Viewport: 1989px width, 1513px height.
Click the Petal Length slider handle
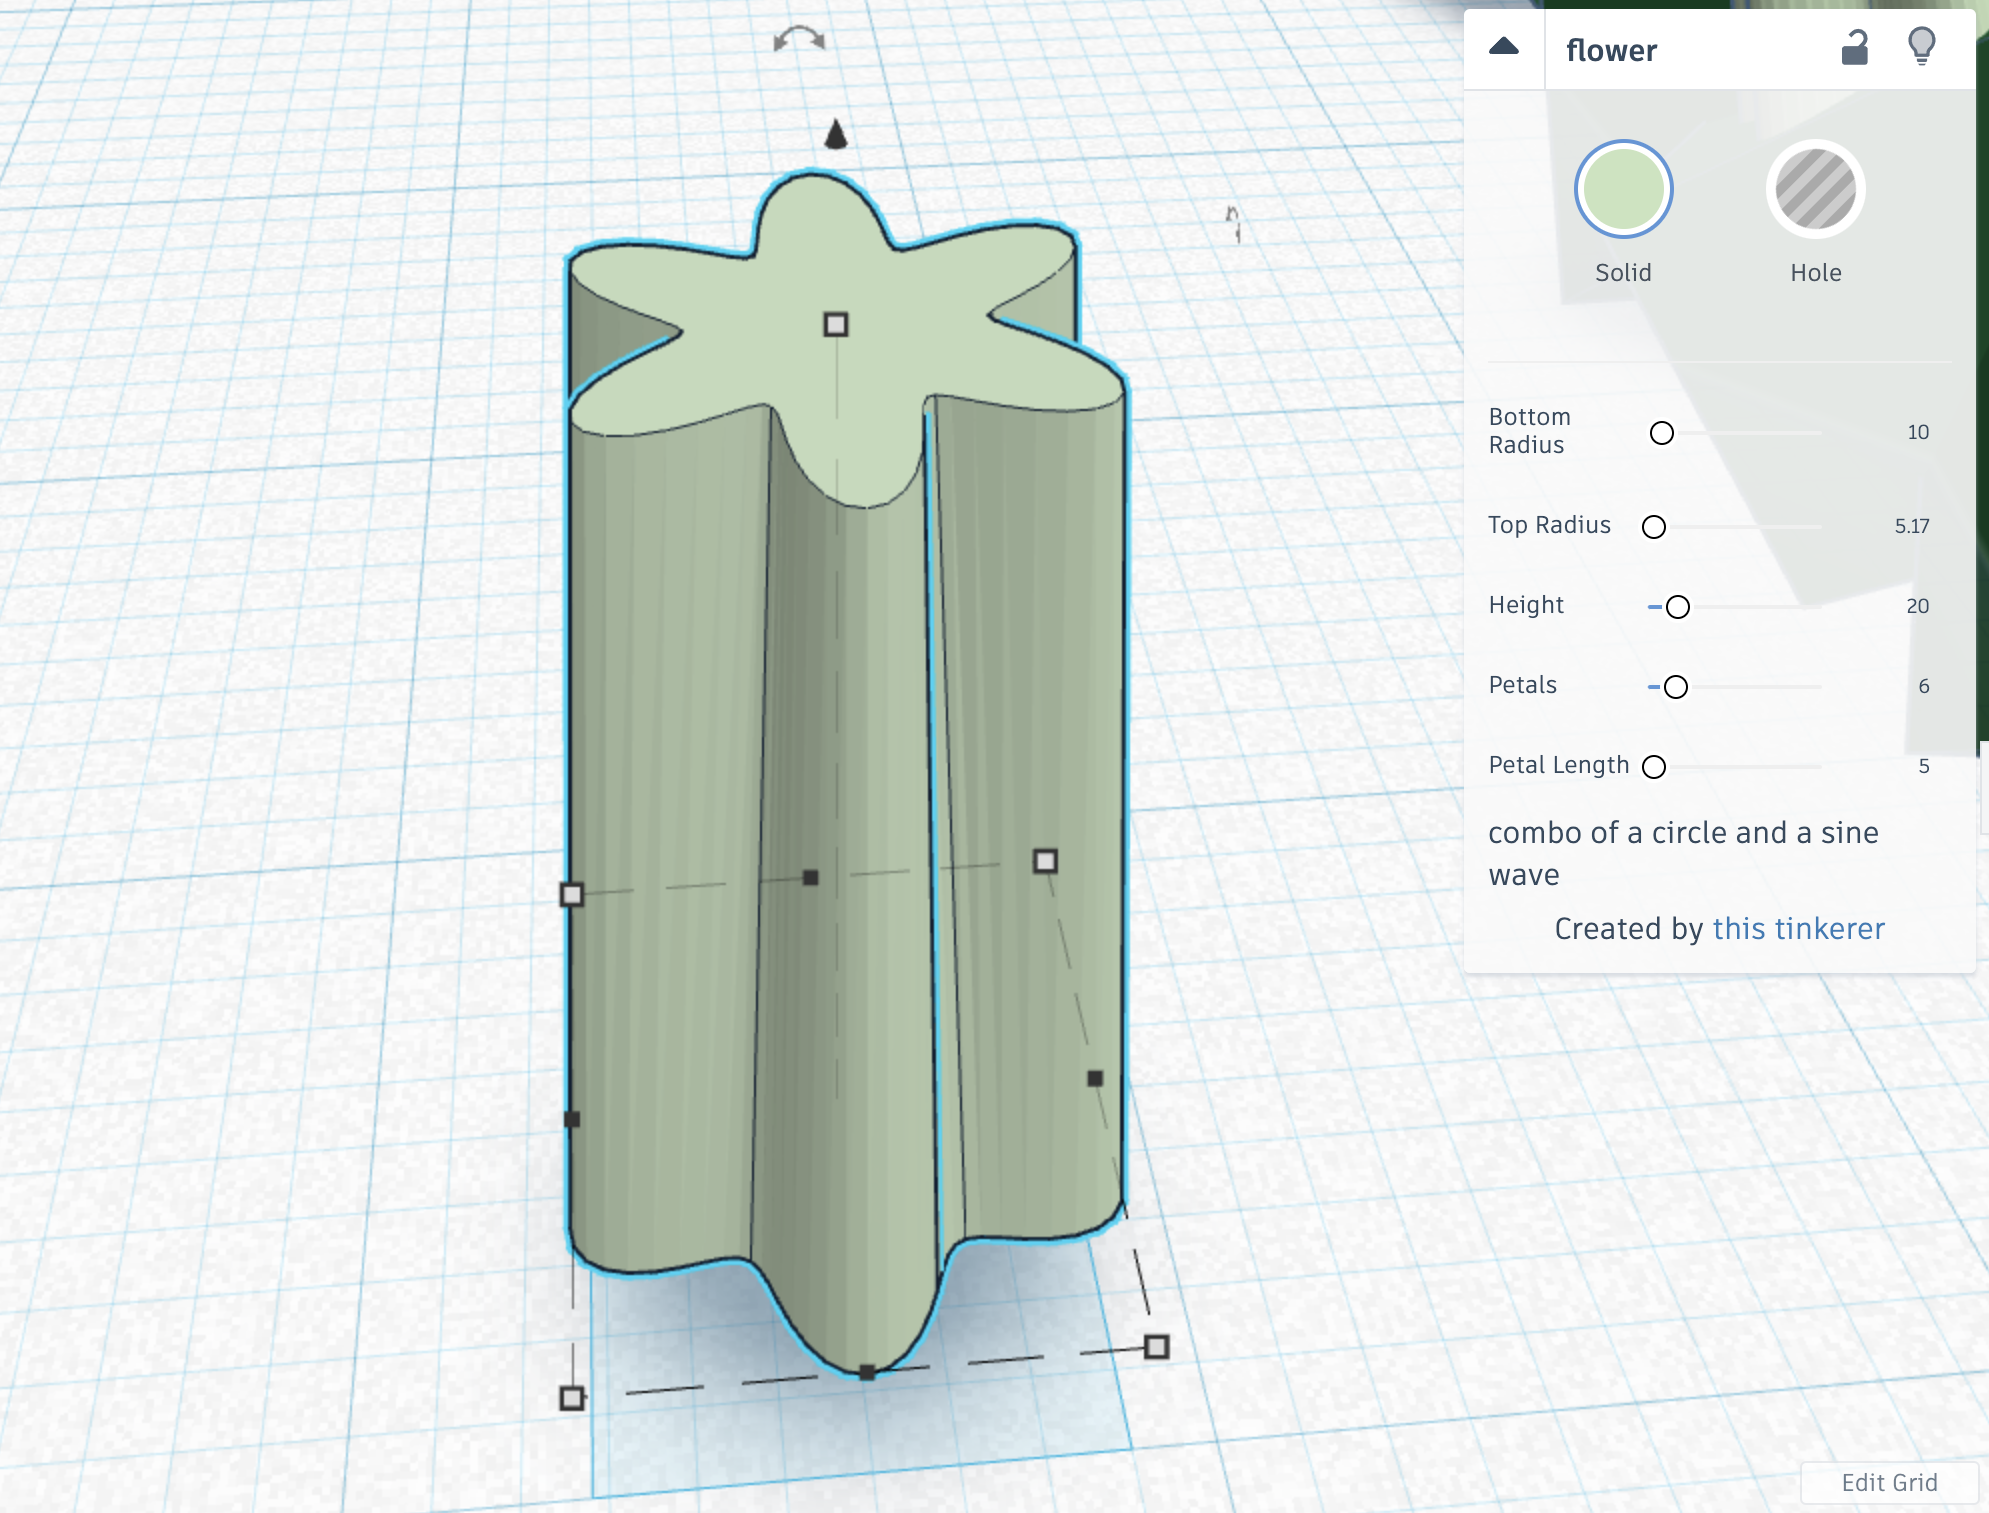pos(1654,767)
